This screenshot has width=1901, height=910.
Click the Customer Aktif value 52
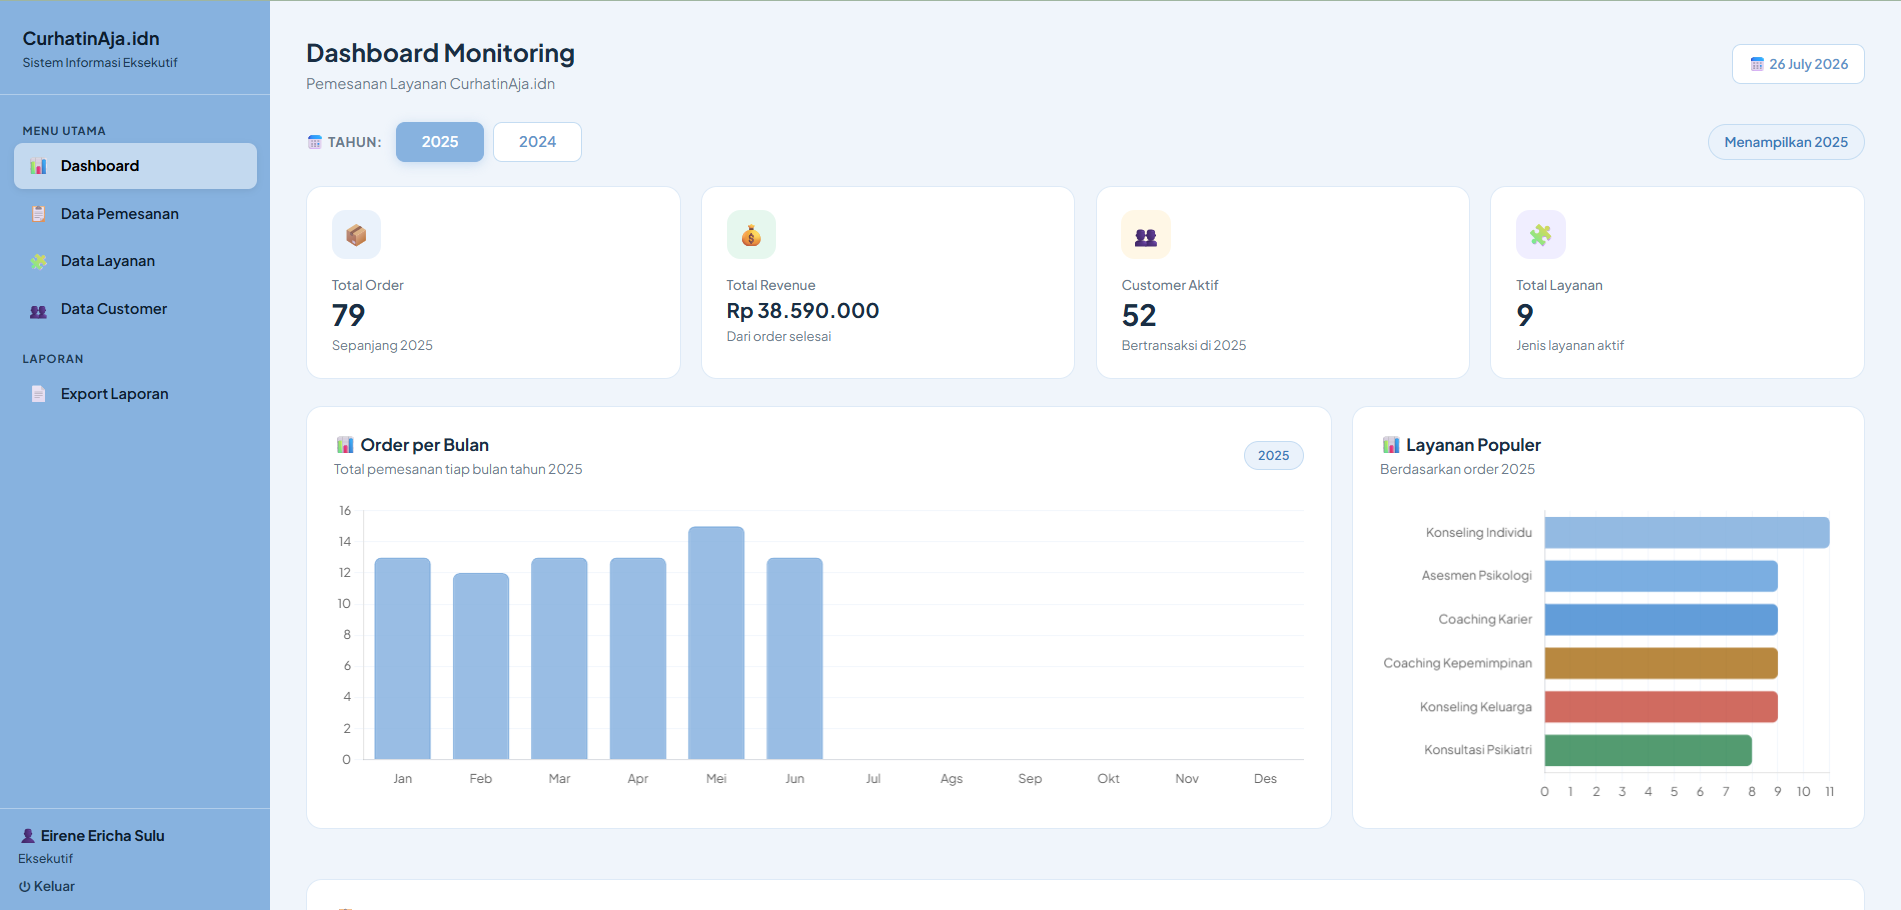click(1139, 315)
